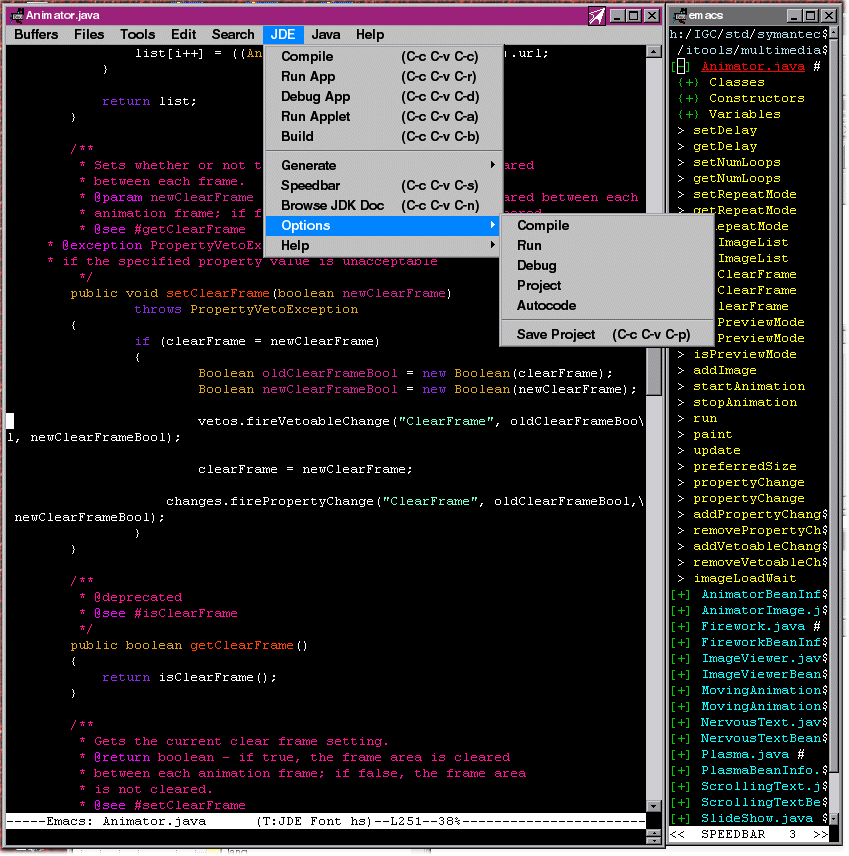Choose Compile from the JDE menu
The image size is (849, 856).
307,57
